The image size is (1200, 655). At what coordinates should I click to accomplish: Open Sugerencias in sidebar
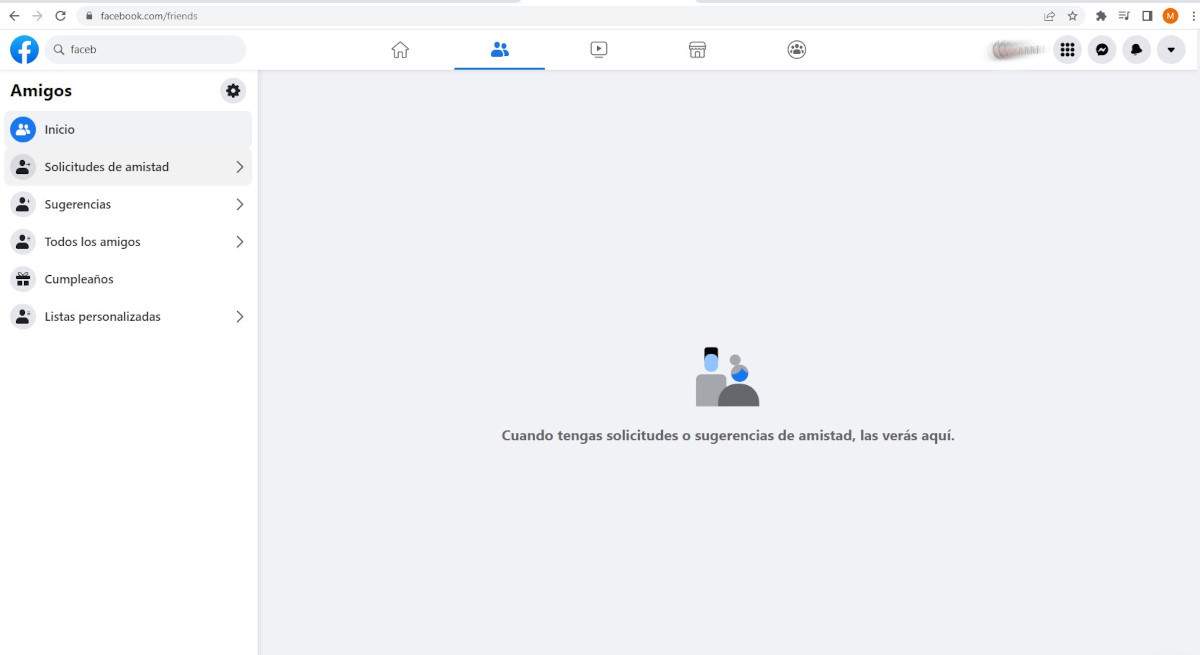tap(128, 204)
